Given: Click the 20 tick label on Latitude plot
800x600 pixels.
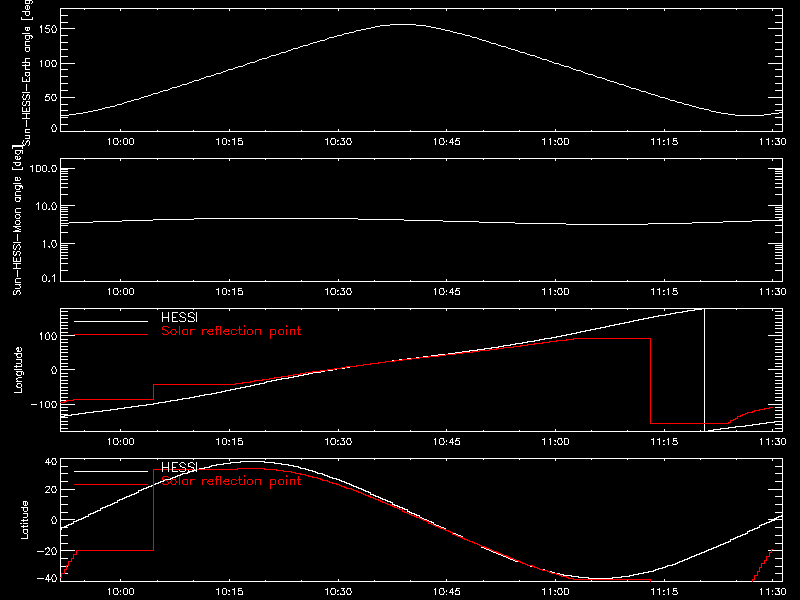Looking at the screenshot, I should pyautogui.click(x=51, y=490).
